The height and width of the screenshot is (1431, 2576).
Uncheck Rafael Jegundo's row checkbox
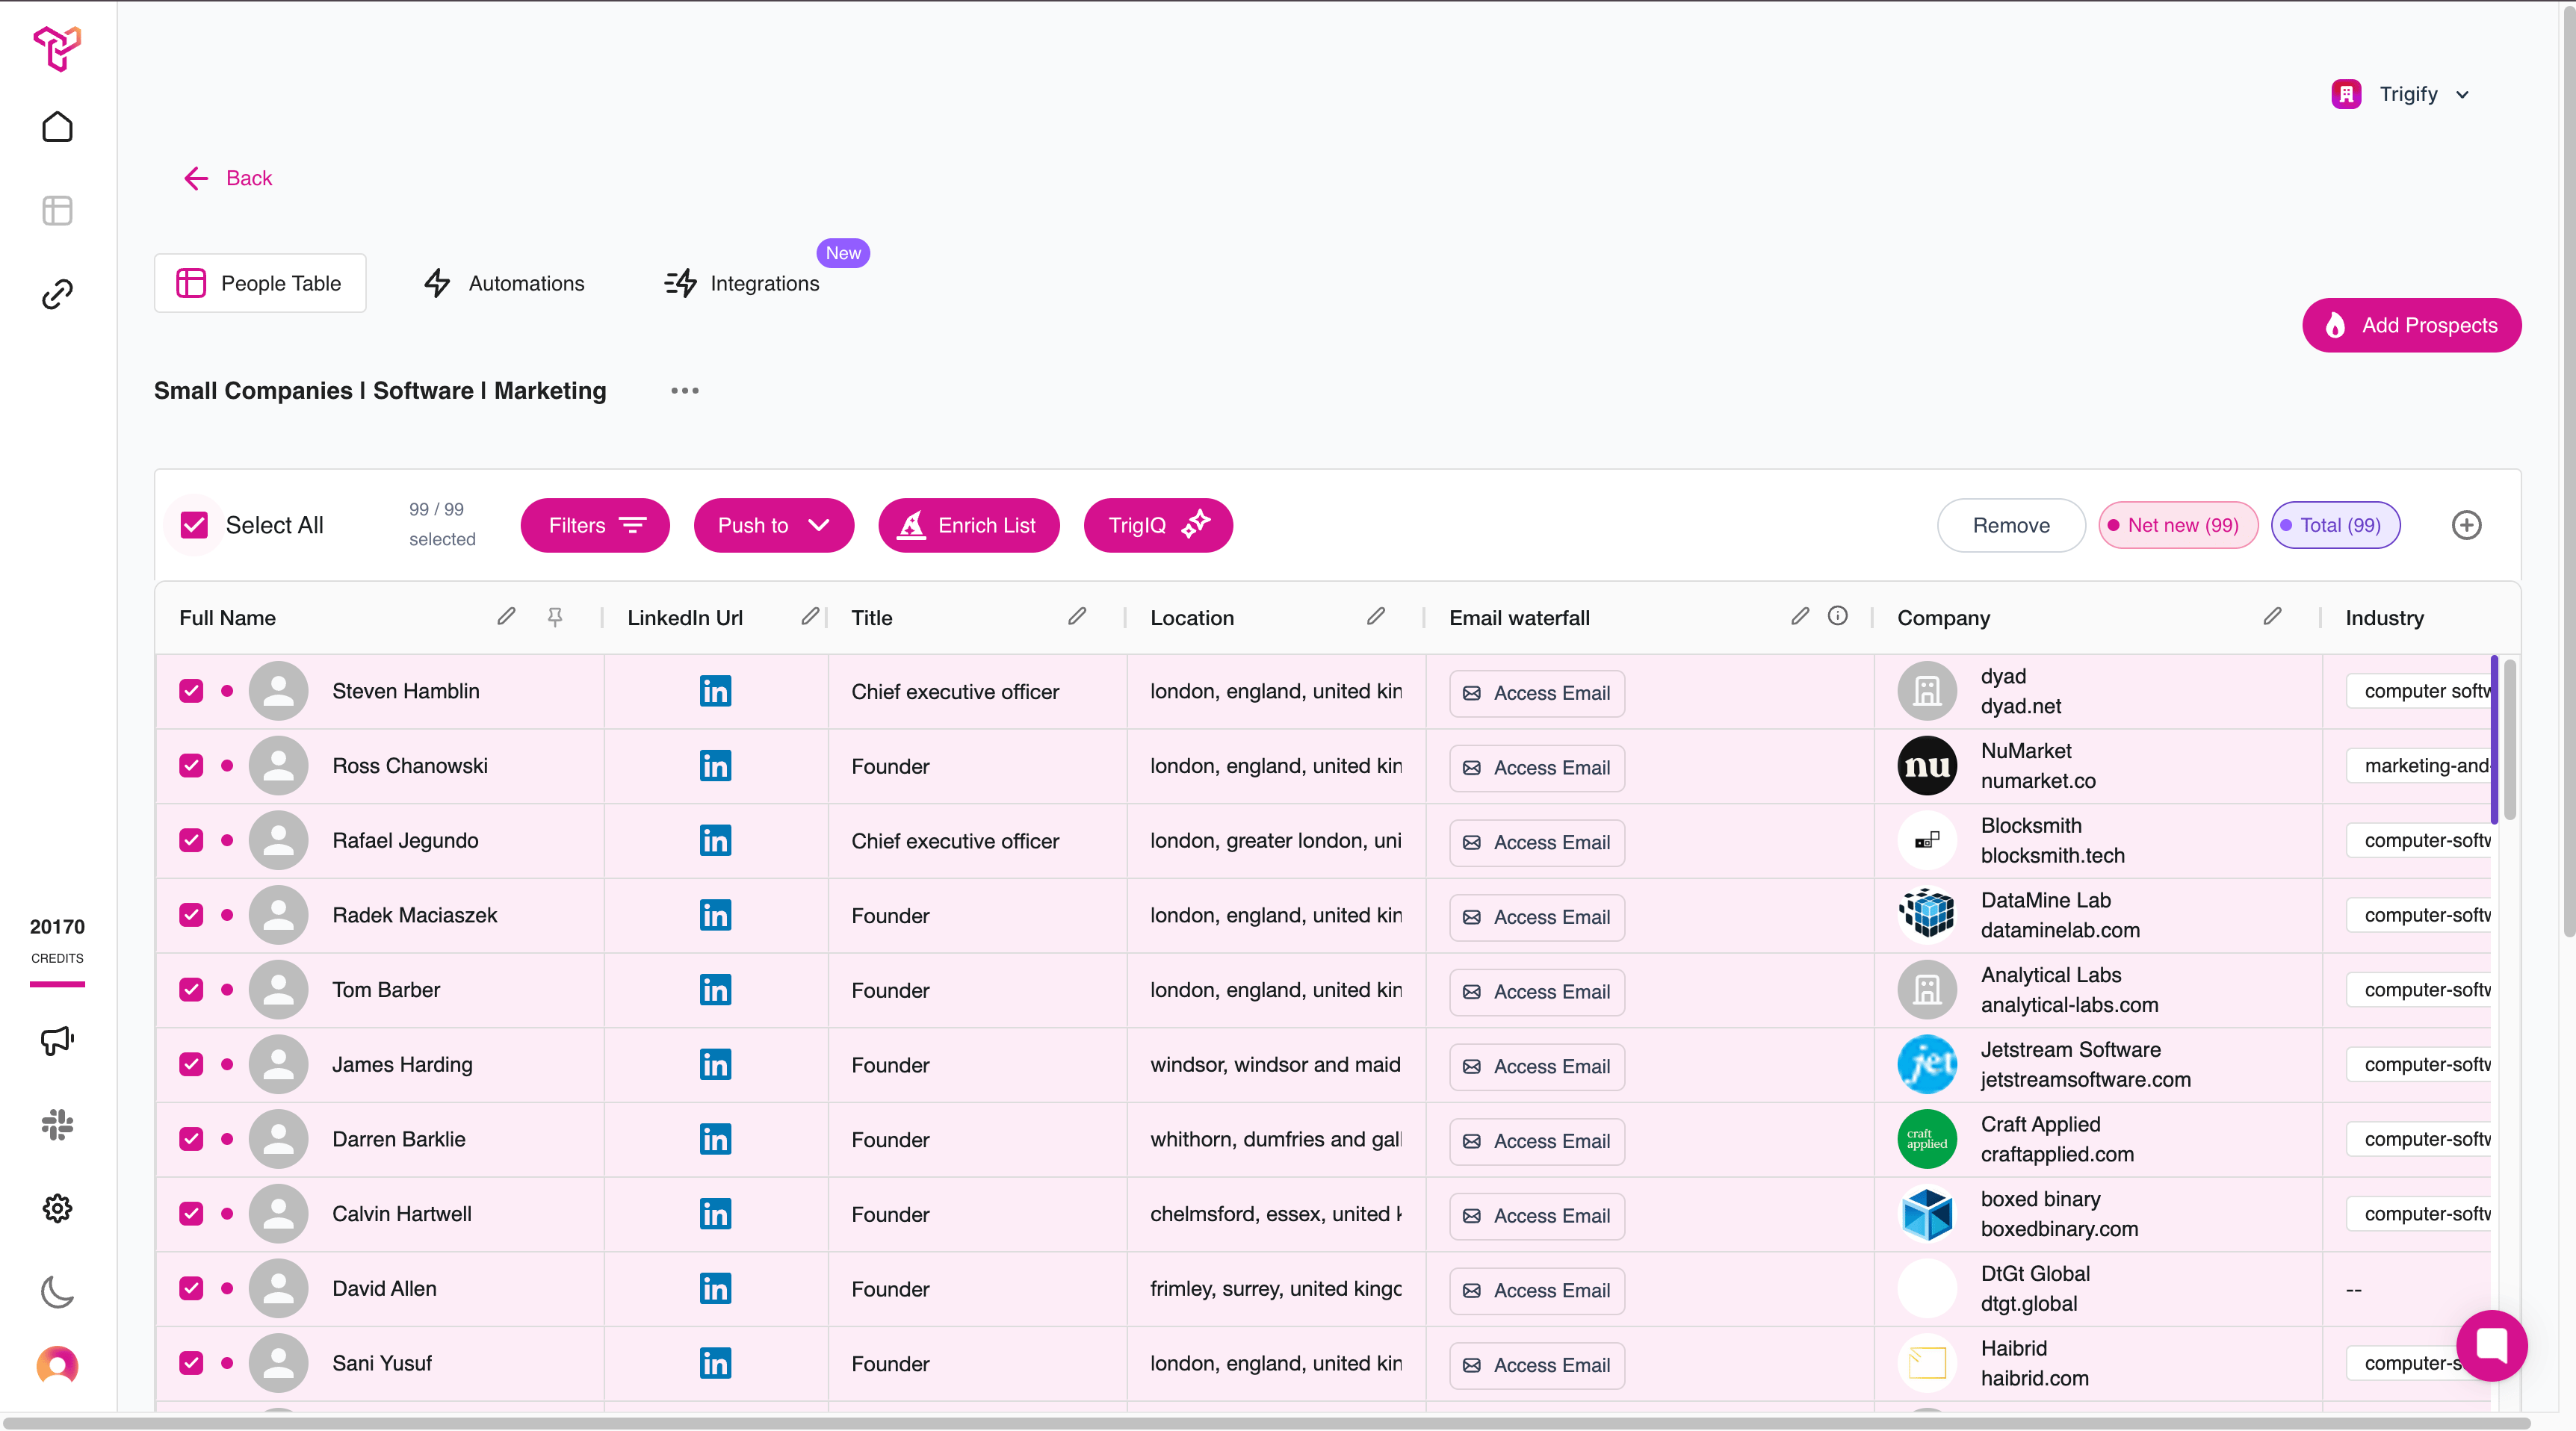191,841
